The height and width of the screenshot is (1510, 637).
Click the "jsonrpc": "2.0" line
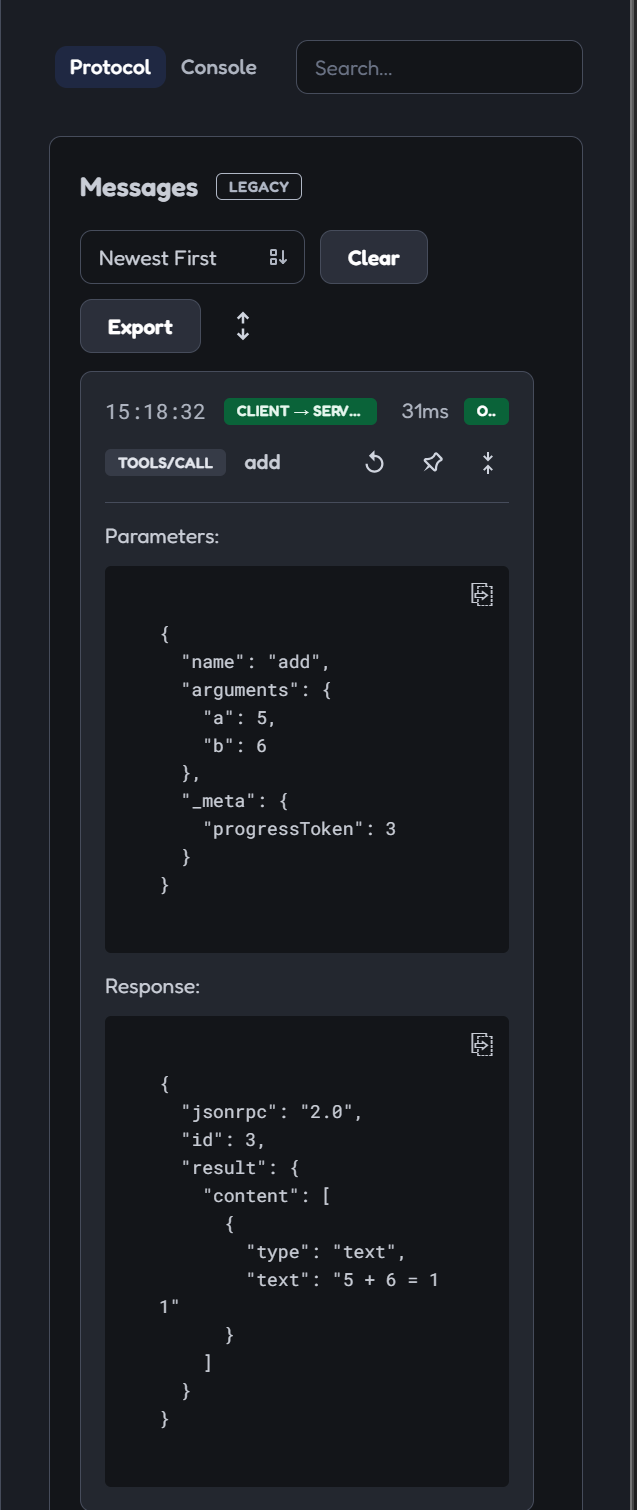(272, 1112)
